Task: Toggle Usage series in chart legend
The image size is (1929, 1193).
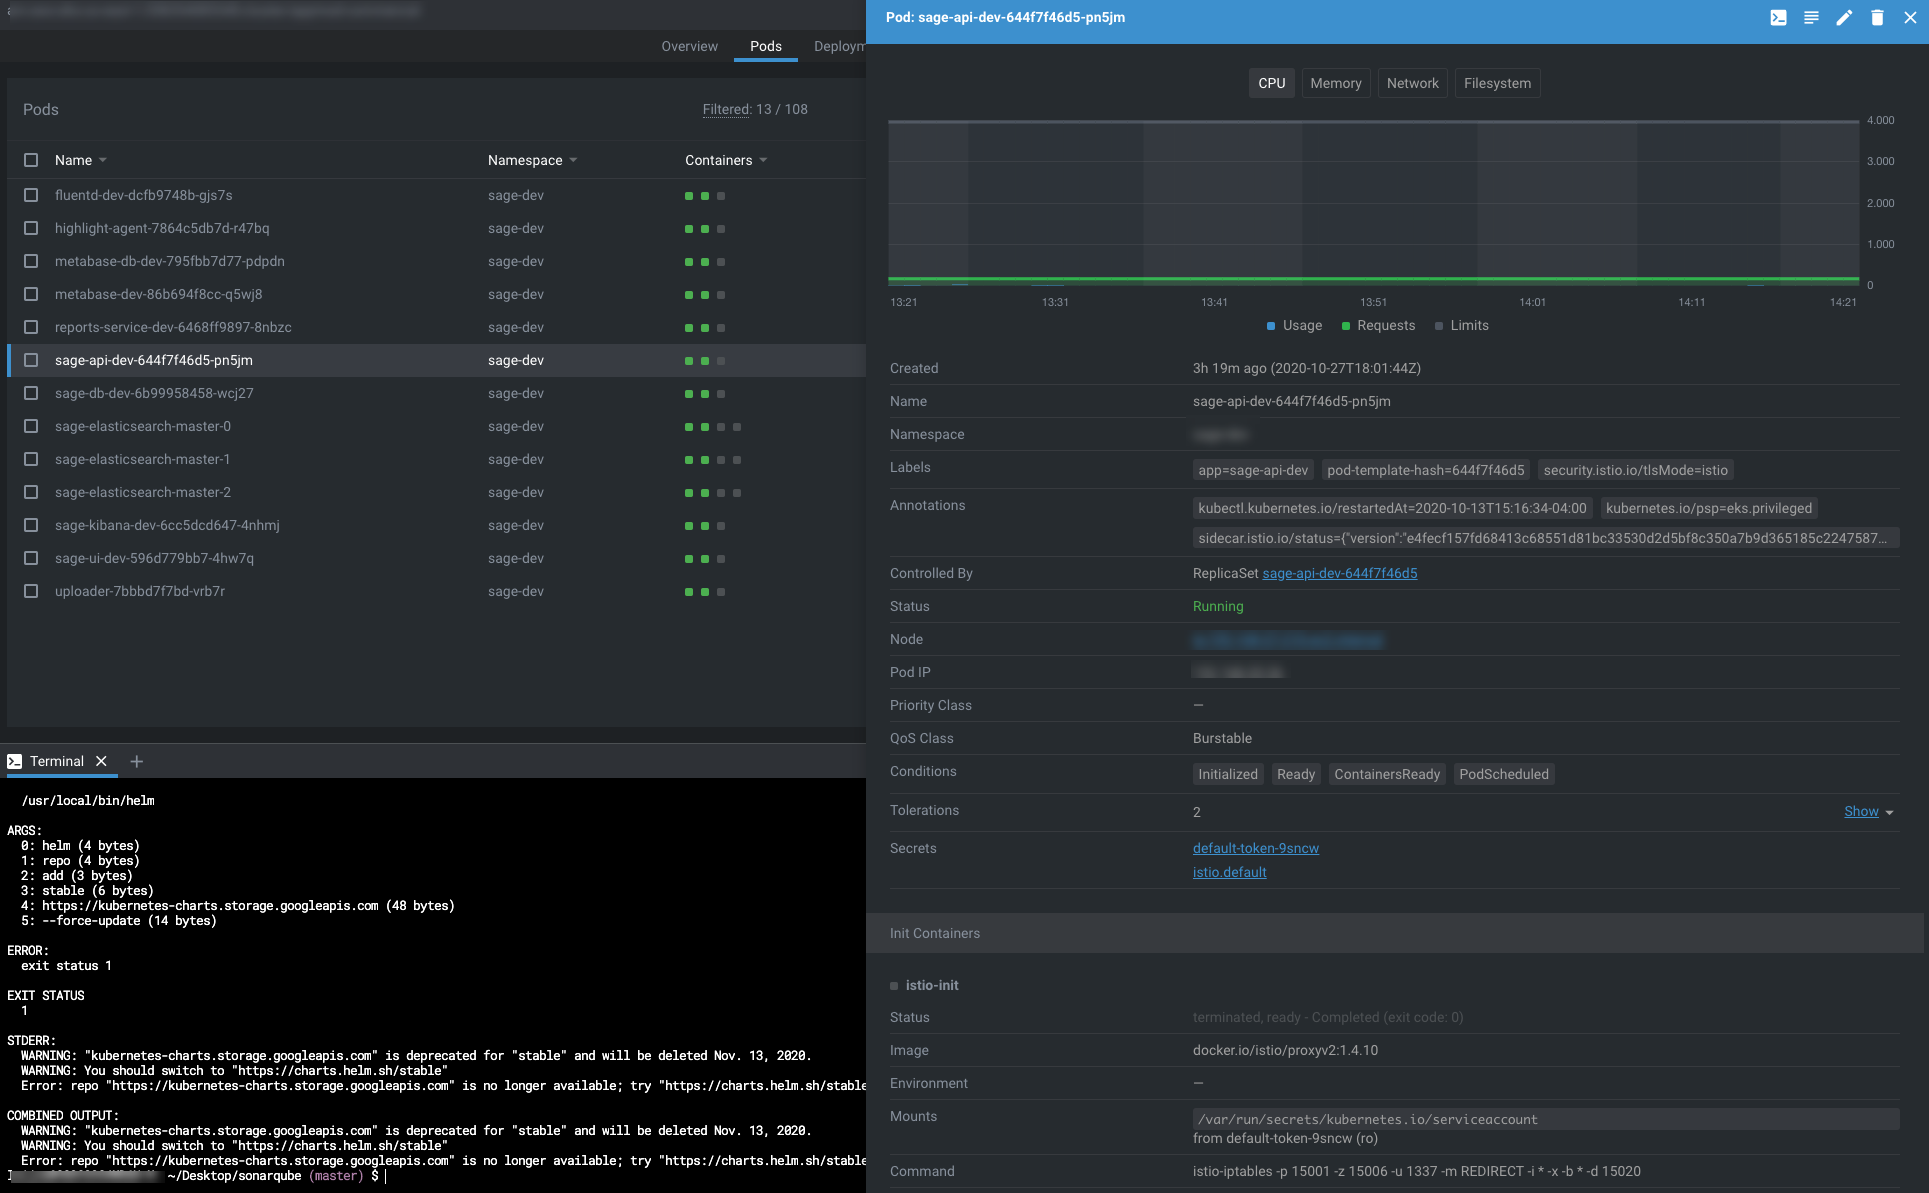Action: [1294, 325]
